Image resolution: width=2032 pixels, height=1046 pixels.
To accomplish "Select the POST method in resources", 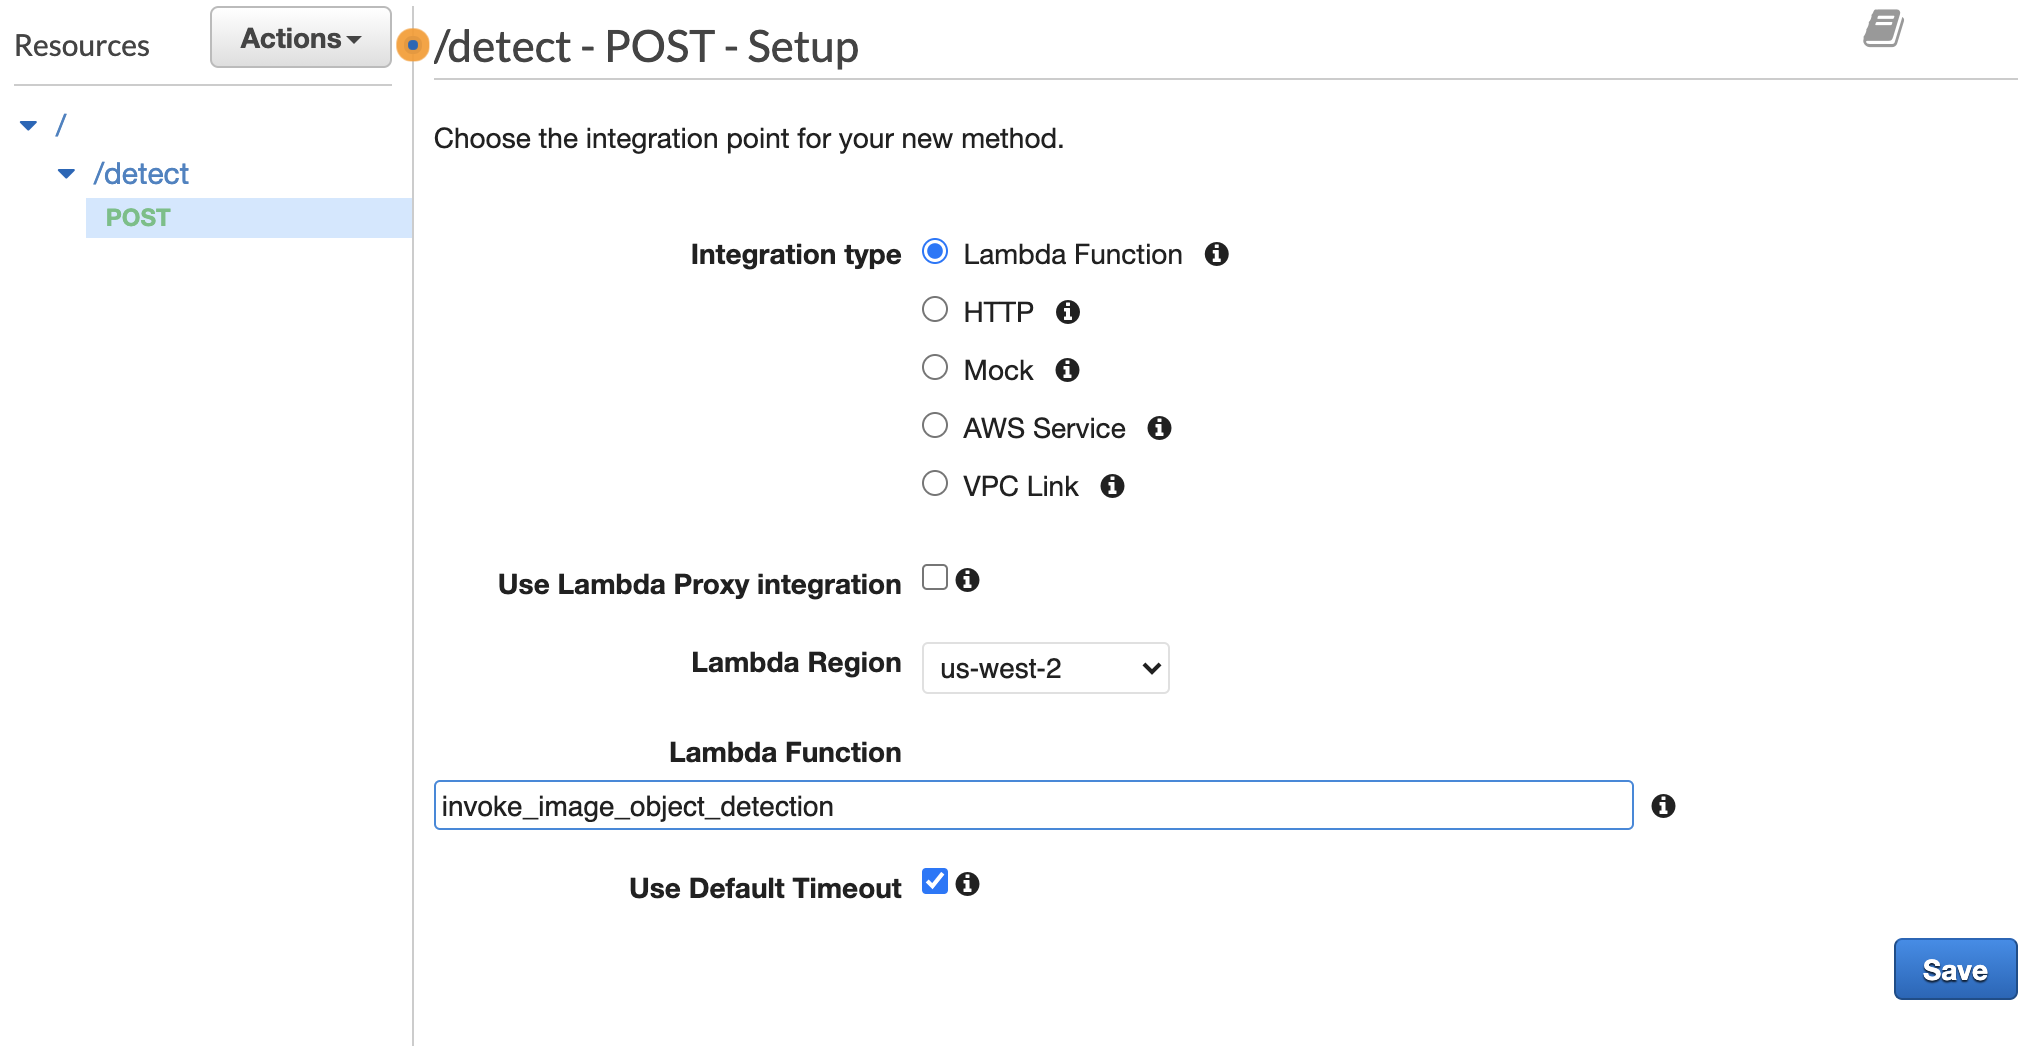I will 138,218.
